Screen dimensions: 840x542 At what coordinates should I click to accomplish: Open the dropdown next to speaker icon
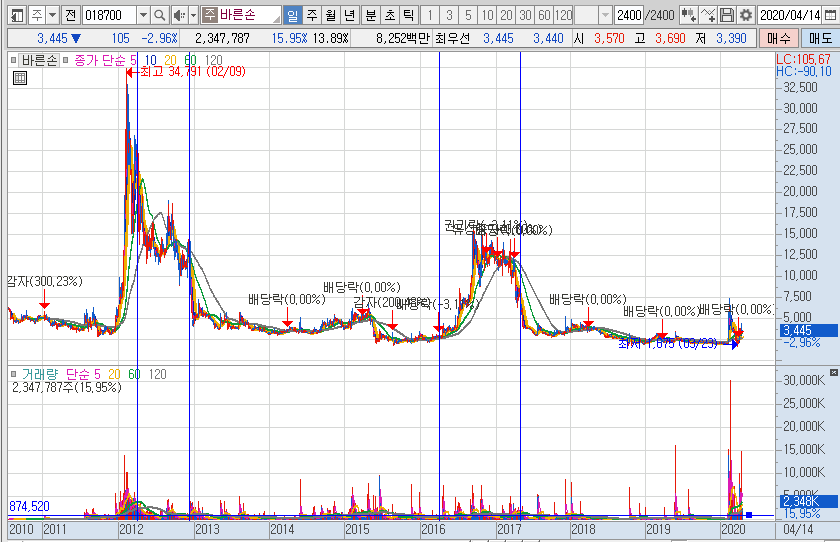coord(192,15)
